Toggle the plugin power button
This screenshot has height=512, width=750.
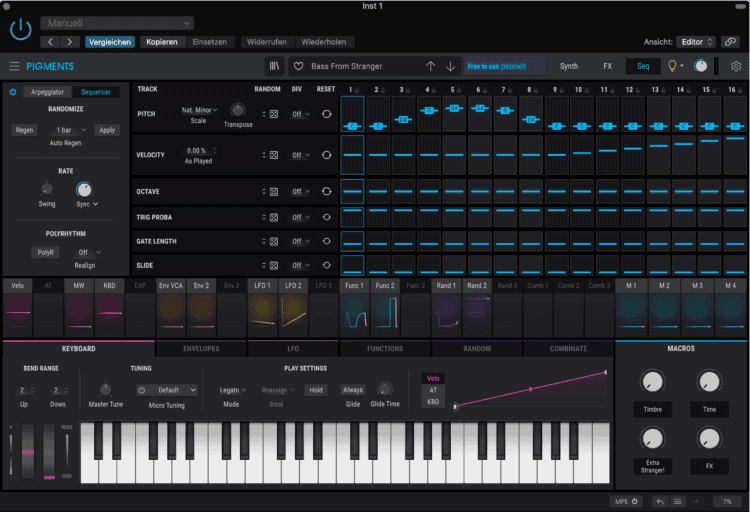(21, 30)
